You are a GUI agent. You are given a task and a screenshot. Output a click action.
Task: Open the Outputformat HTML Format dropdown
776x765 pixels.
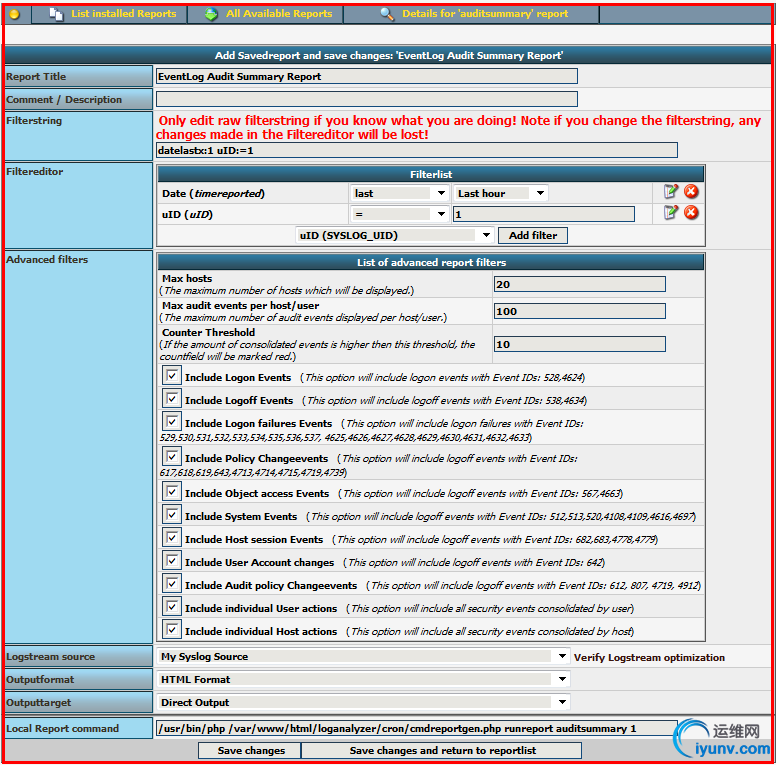[363, 679]
